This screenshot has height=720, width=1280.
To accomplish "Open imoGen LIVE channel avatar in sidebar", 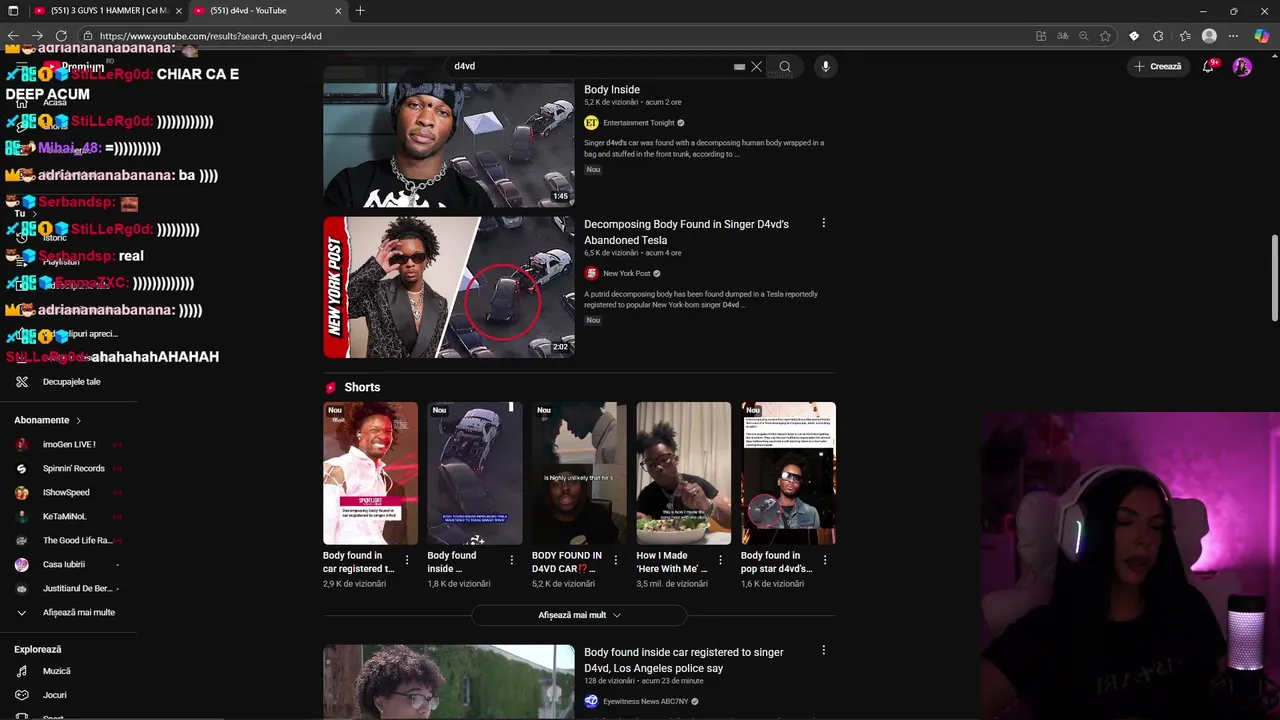I will [x=22, y=445].
